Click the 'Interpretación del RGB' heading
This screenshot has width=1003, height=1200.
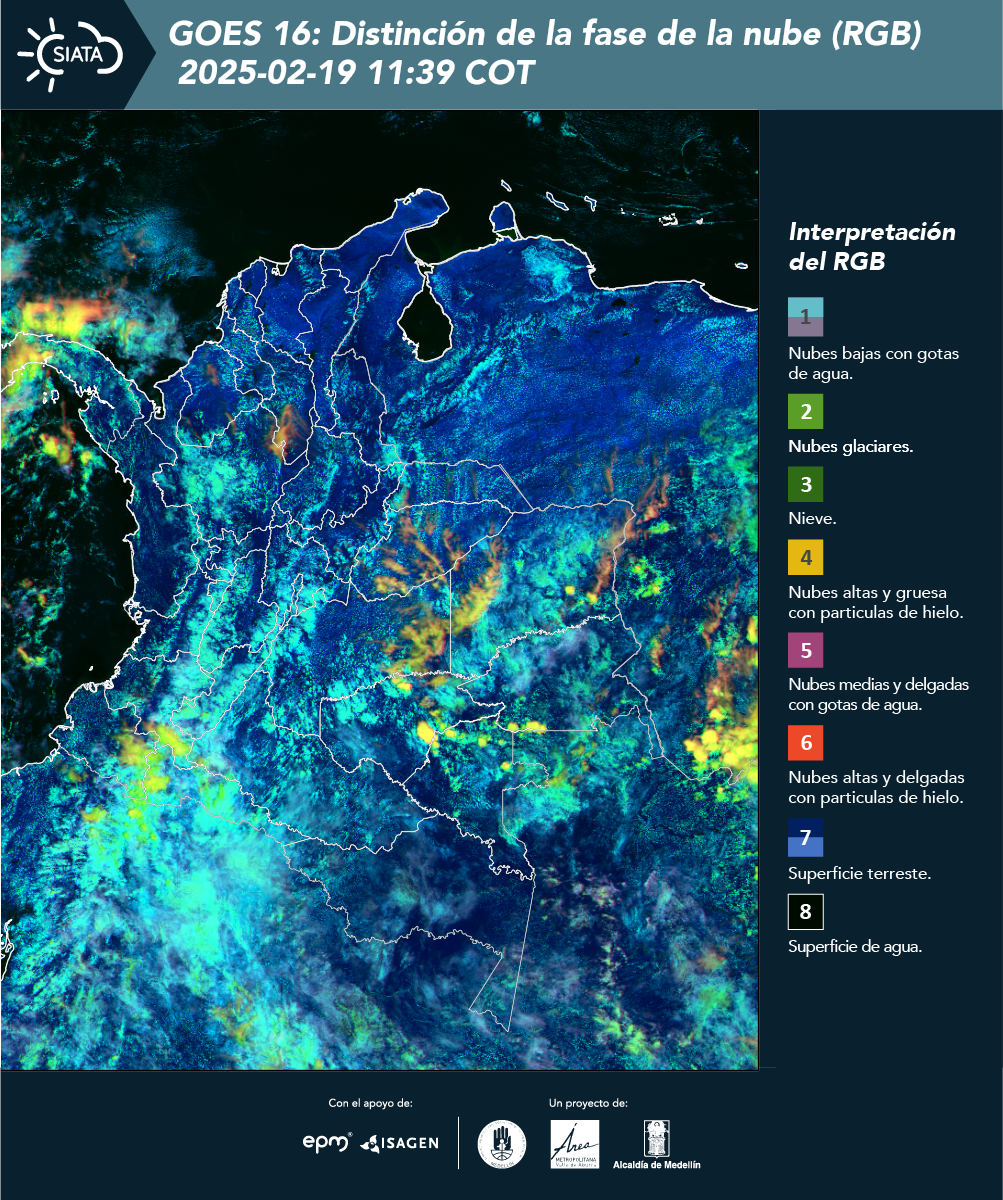pyautogui.click(x=872, y=246)
